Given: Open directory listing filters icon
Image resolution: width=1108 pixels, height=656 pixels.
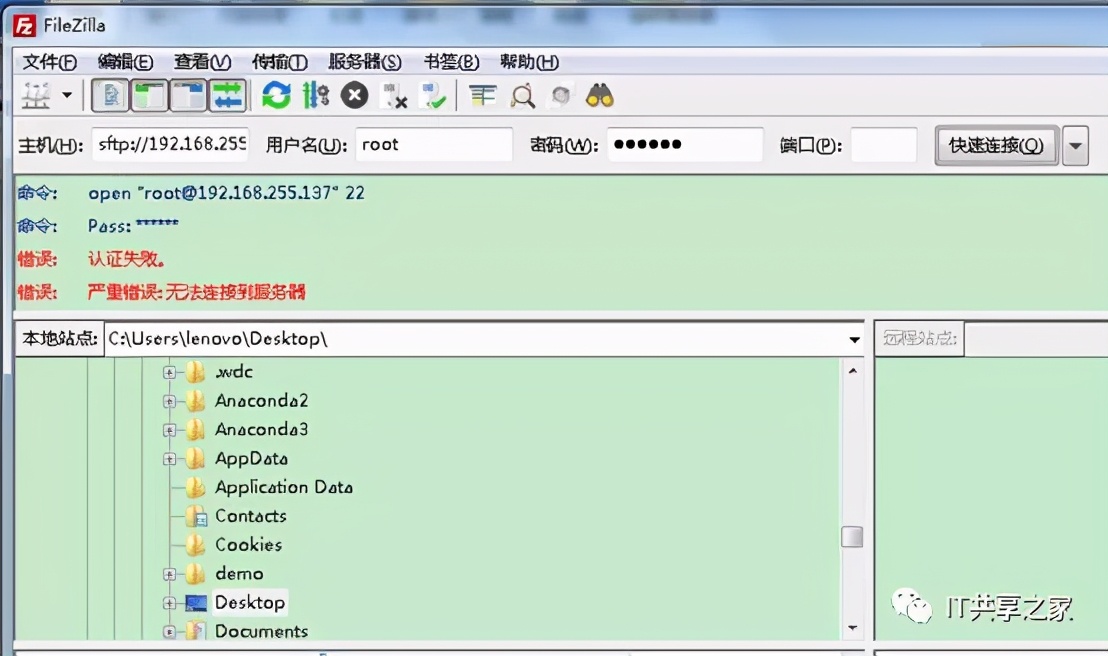Looking at the screenshot, I should click(x=483, y=95).
